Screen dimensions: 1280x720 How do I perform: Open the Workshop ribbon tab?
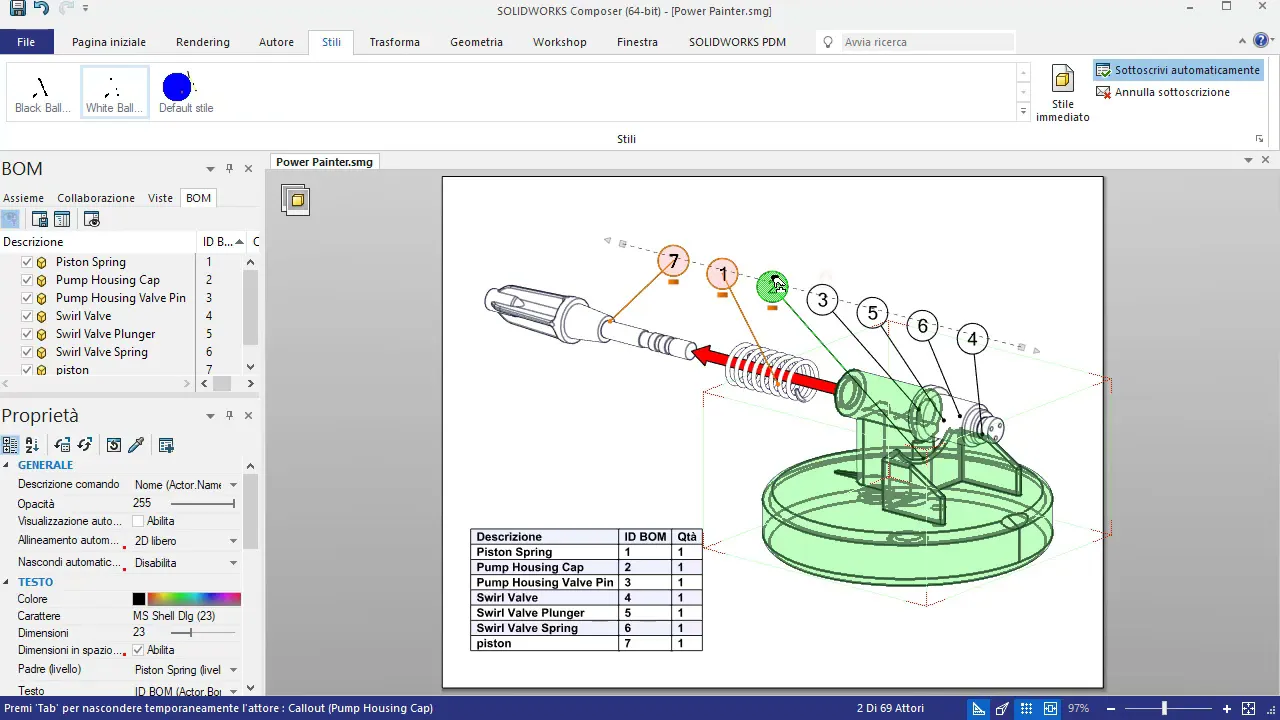559,42
